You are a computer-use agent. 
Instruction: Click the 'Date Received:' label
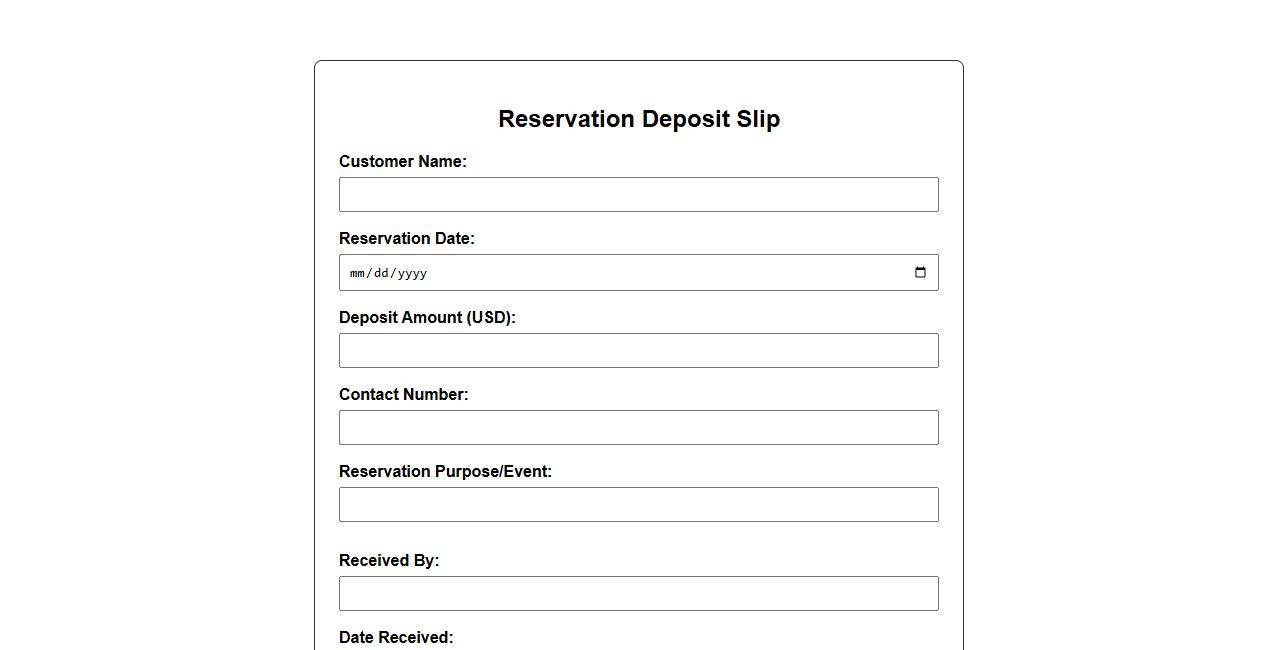point(395,638)
